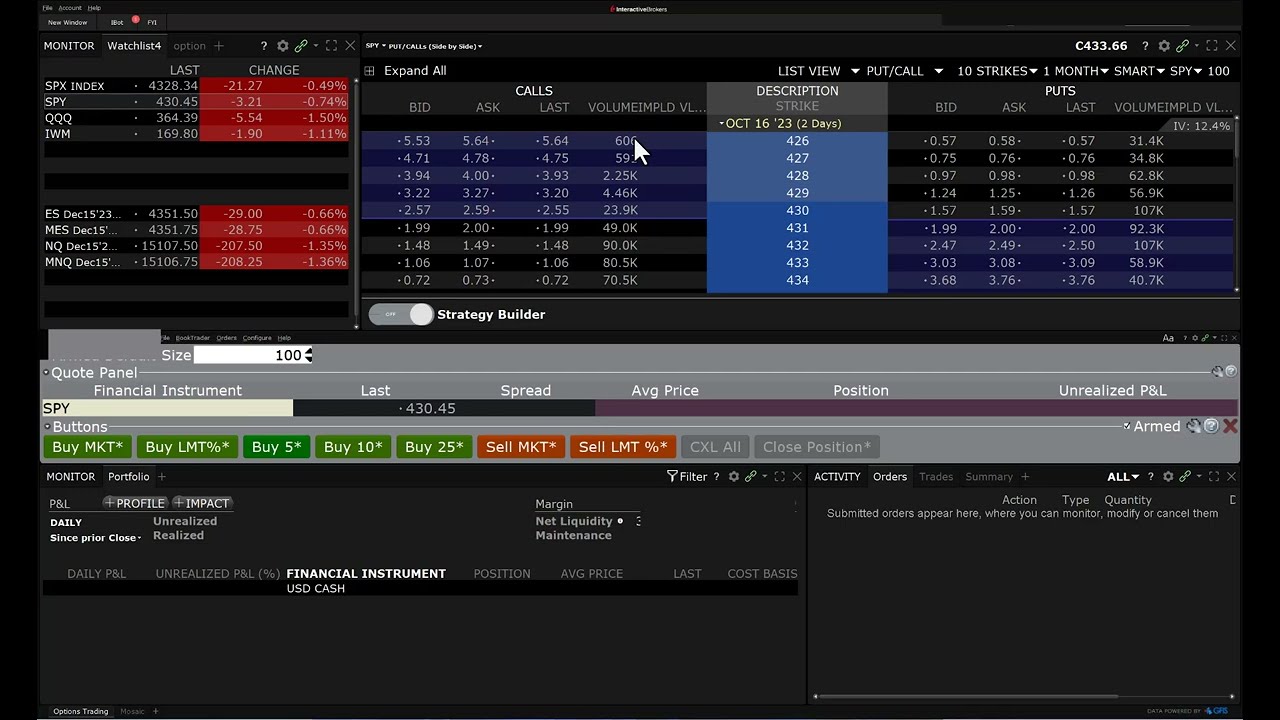This screenshot has width=1280, height=720.
Task: Collapse the Buttons section
Action: coord(45,427)
